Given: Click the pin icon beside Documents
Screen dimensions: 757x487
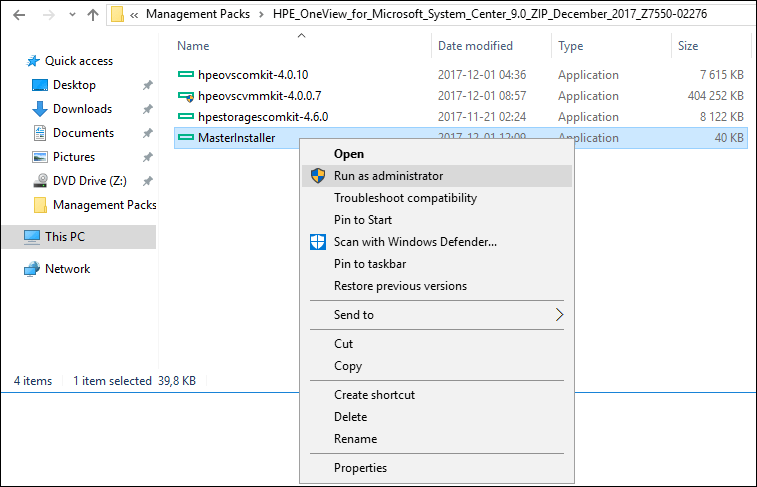Looking at the screenshot, I should coord(148,133).
